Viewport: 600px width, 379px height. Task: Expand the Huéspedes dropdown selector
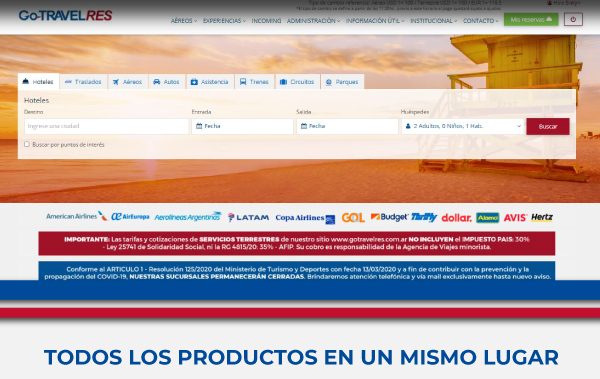pyautogui.click(x=462, y=126)
